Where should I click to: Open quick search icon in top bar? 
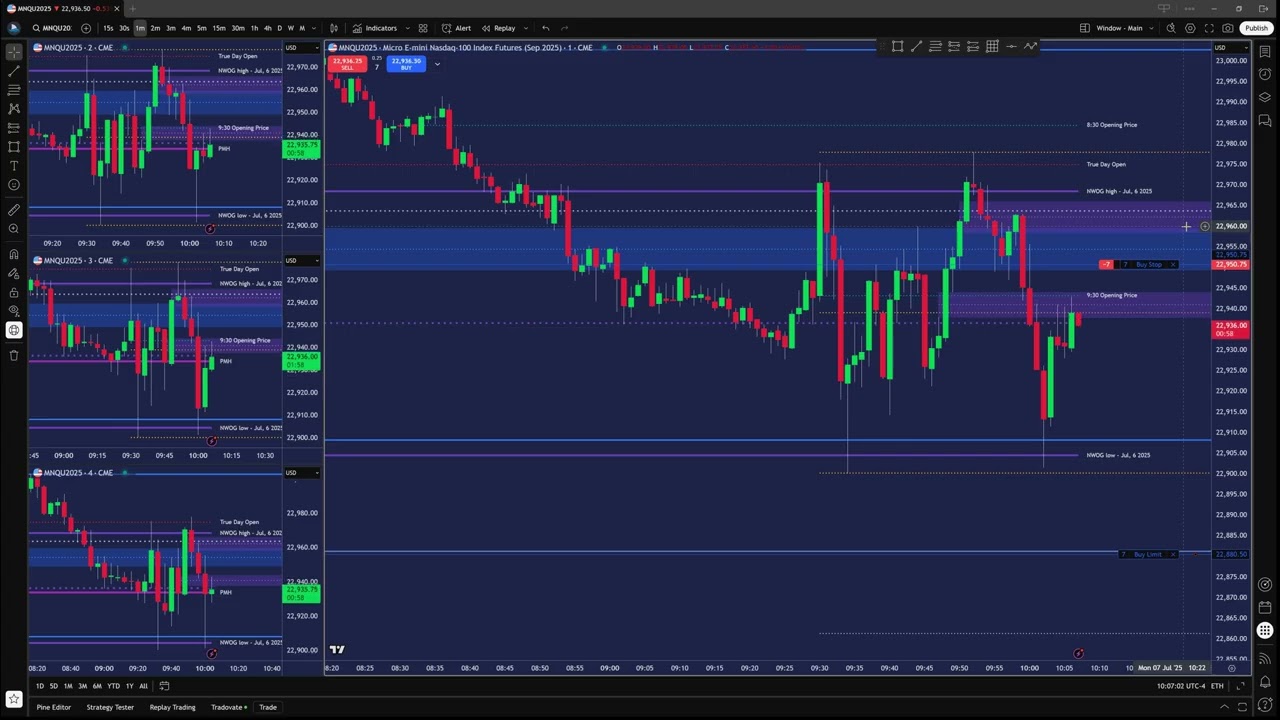[x=1171, y=28]
